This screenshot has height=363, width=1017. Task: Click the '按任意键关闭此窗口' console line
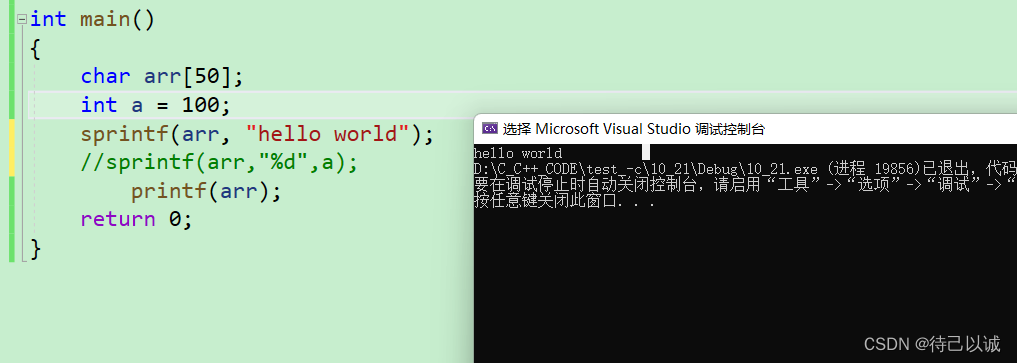(x=565, y=201)
